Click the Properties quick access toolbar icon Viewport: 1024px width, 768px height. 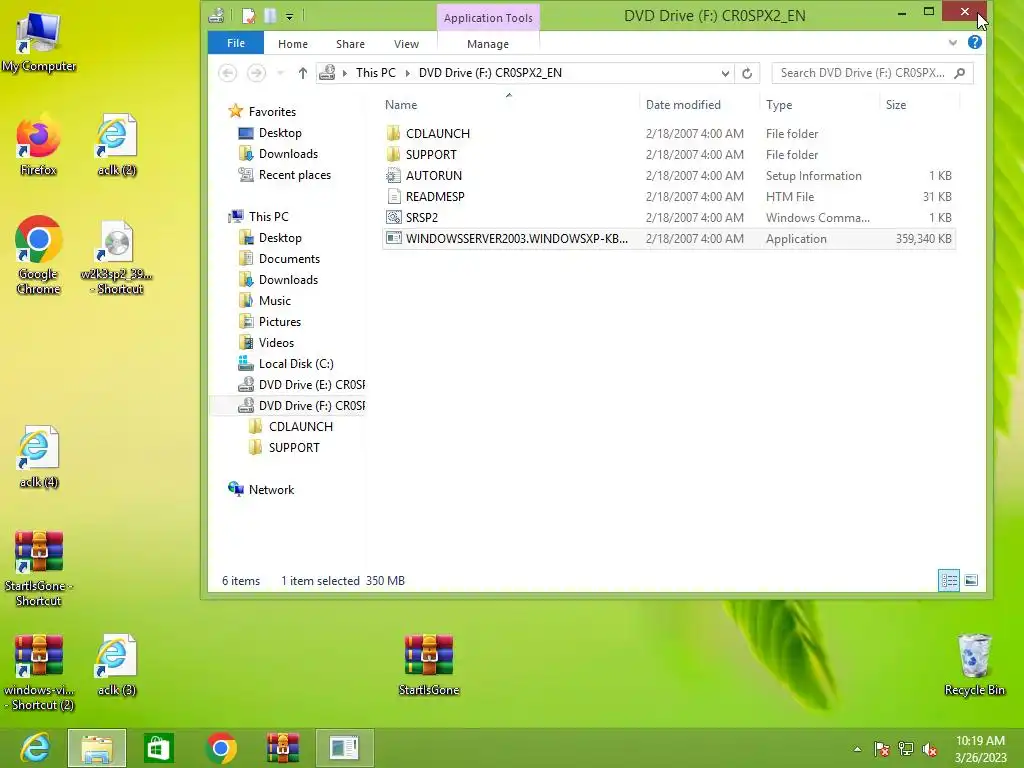pyautogui.click(x=248, y=15)
